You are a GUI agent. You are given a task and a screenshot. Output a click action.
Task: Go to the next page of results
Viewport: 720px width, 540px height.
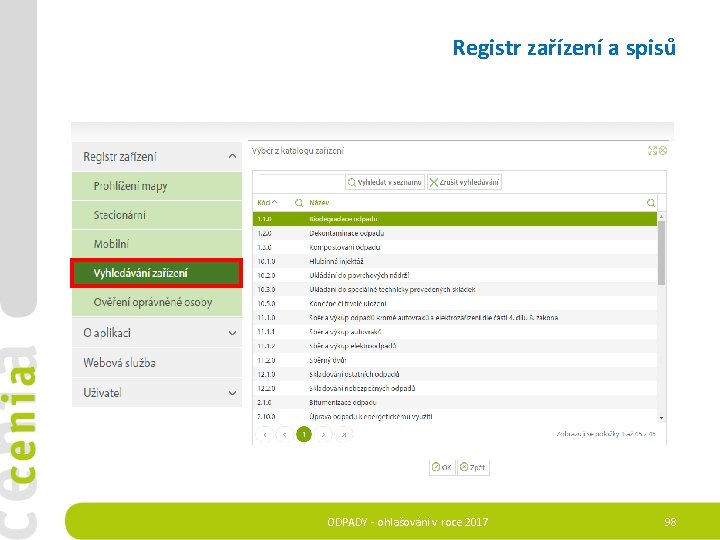(x=323, y=434)
